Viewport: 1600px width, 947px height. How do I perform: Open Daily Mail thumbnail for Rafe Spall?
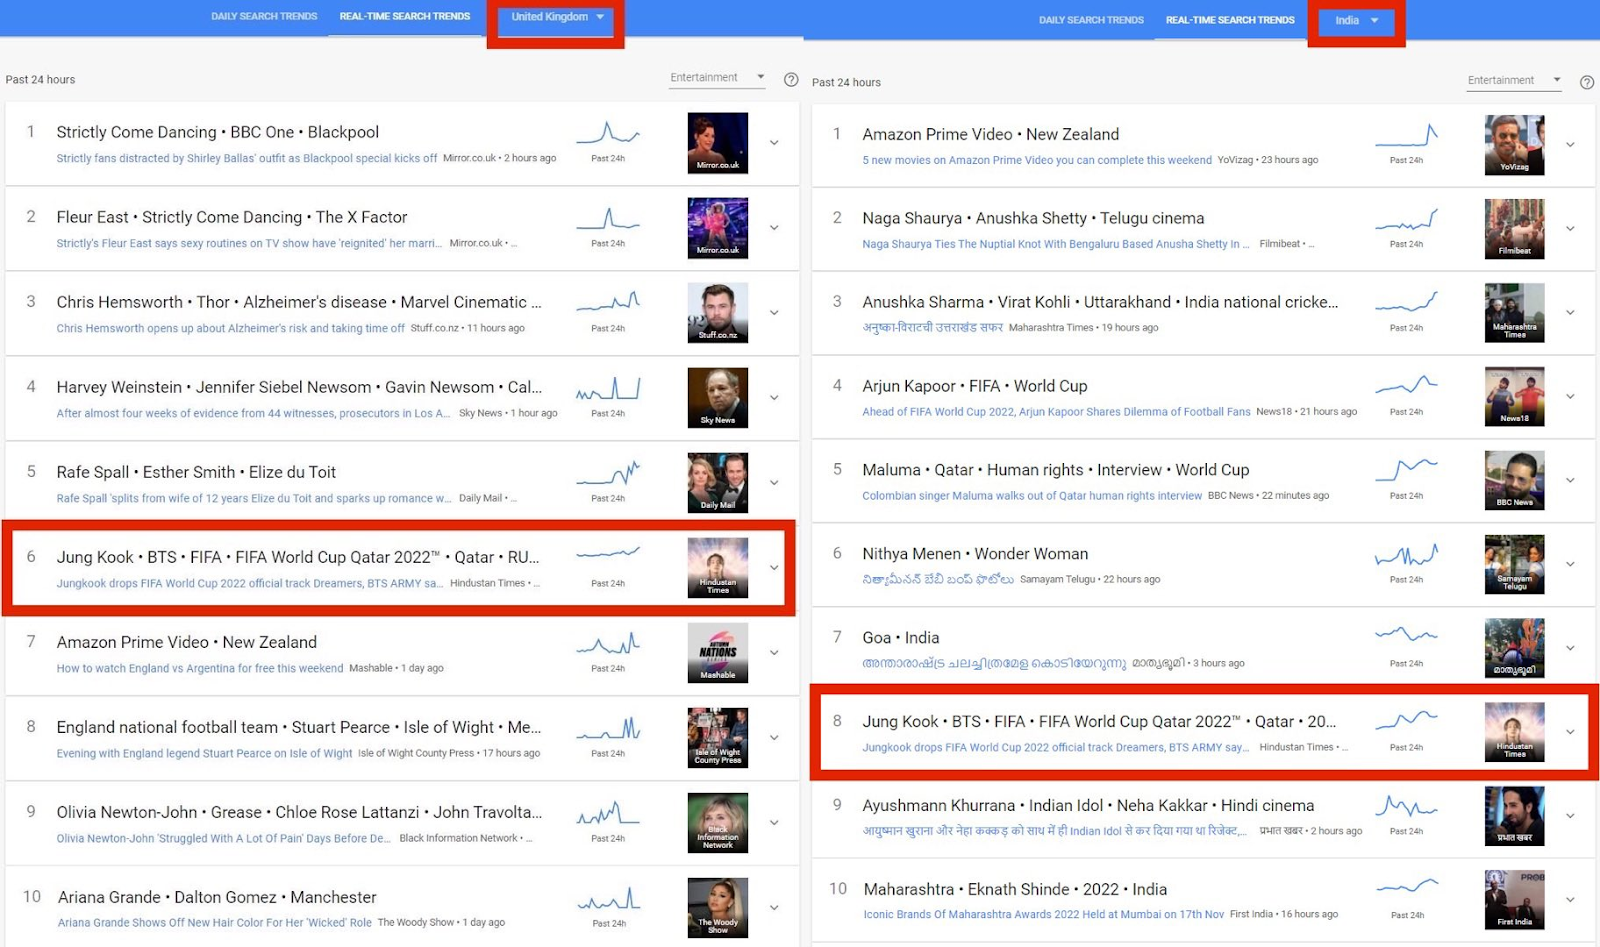(718, 483)
